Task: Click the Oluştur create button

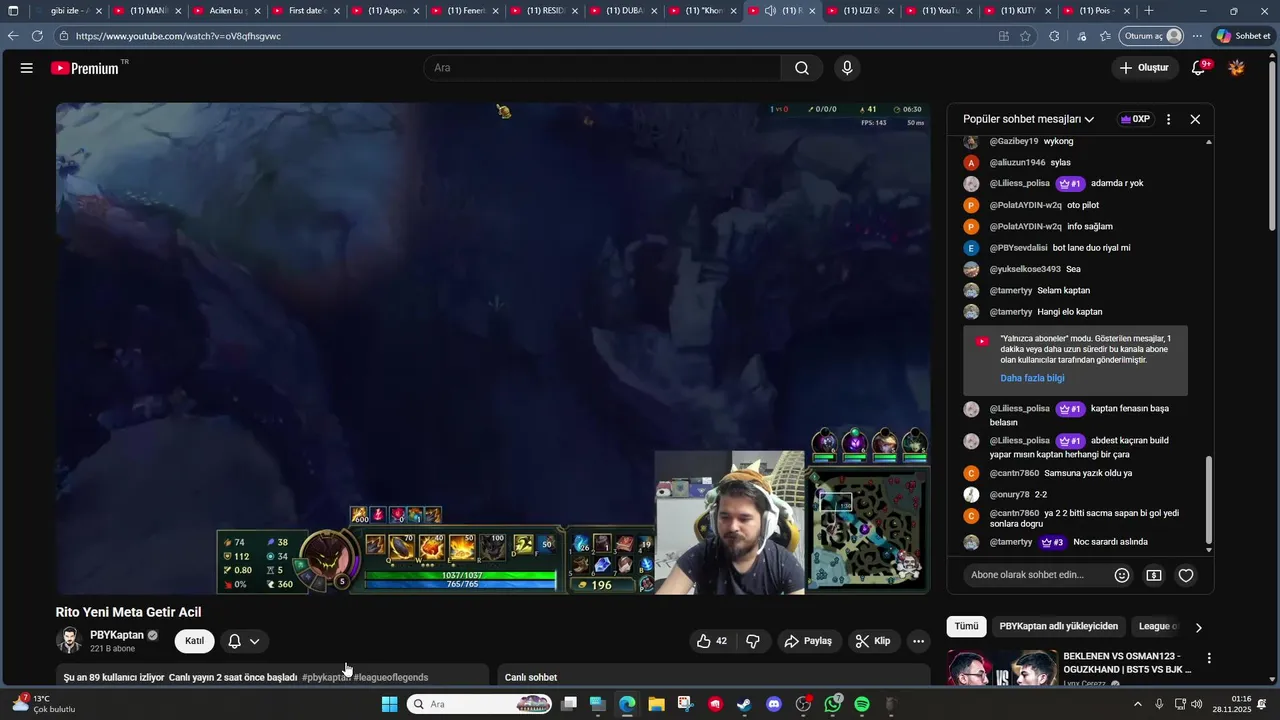Action: coord(1143,68)
